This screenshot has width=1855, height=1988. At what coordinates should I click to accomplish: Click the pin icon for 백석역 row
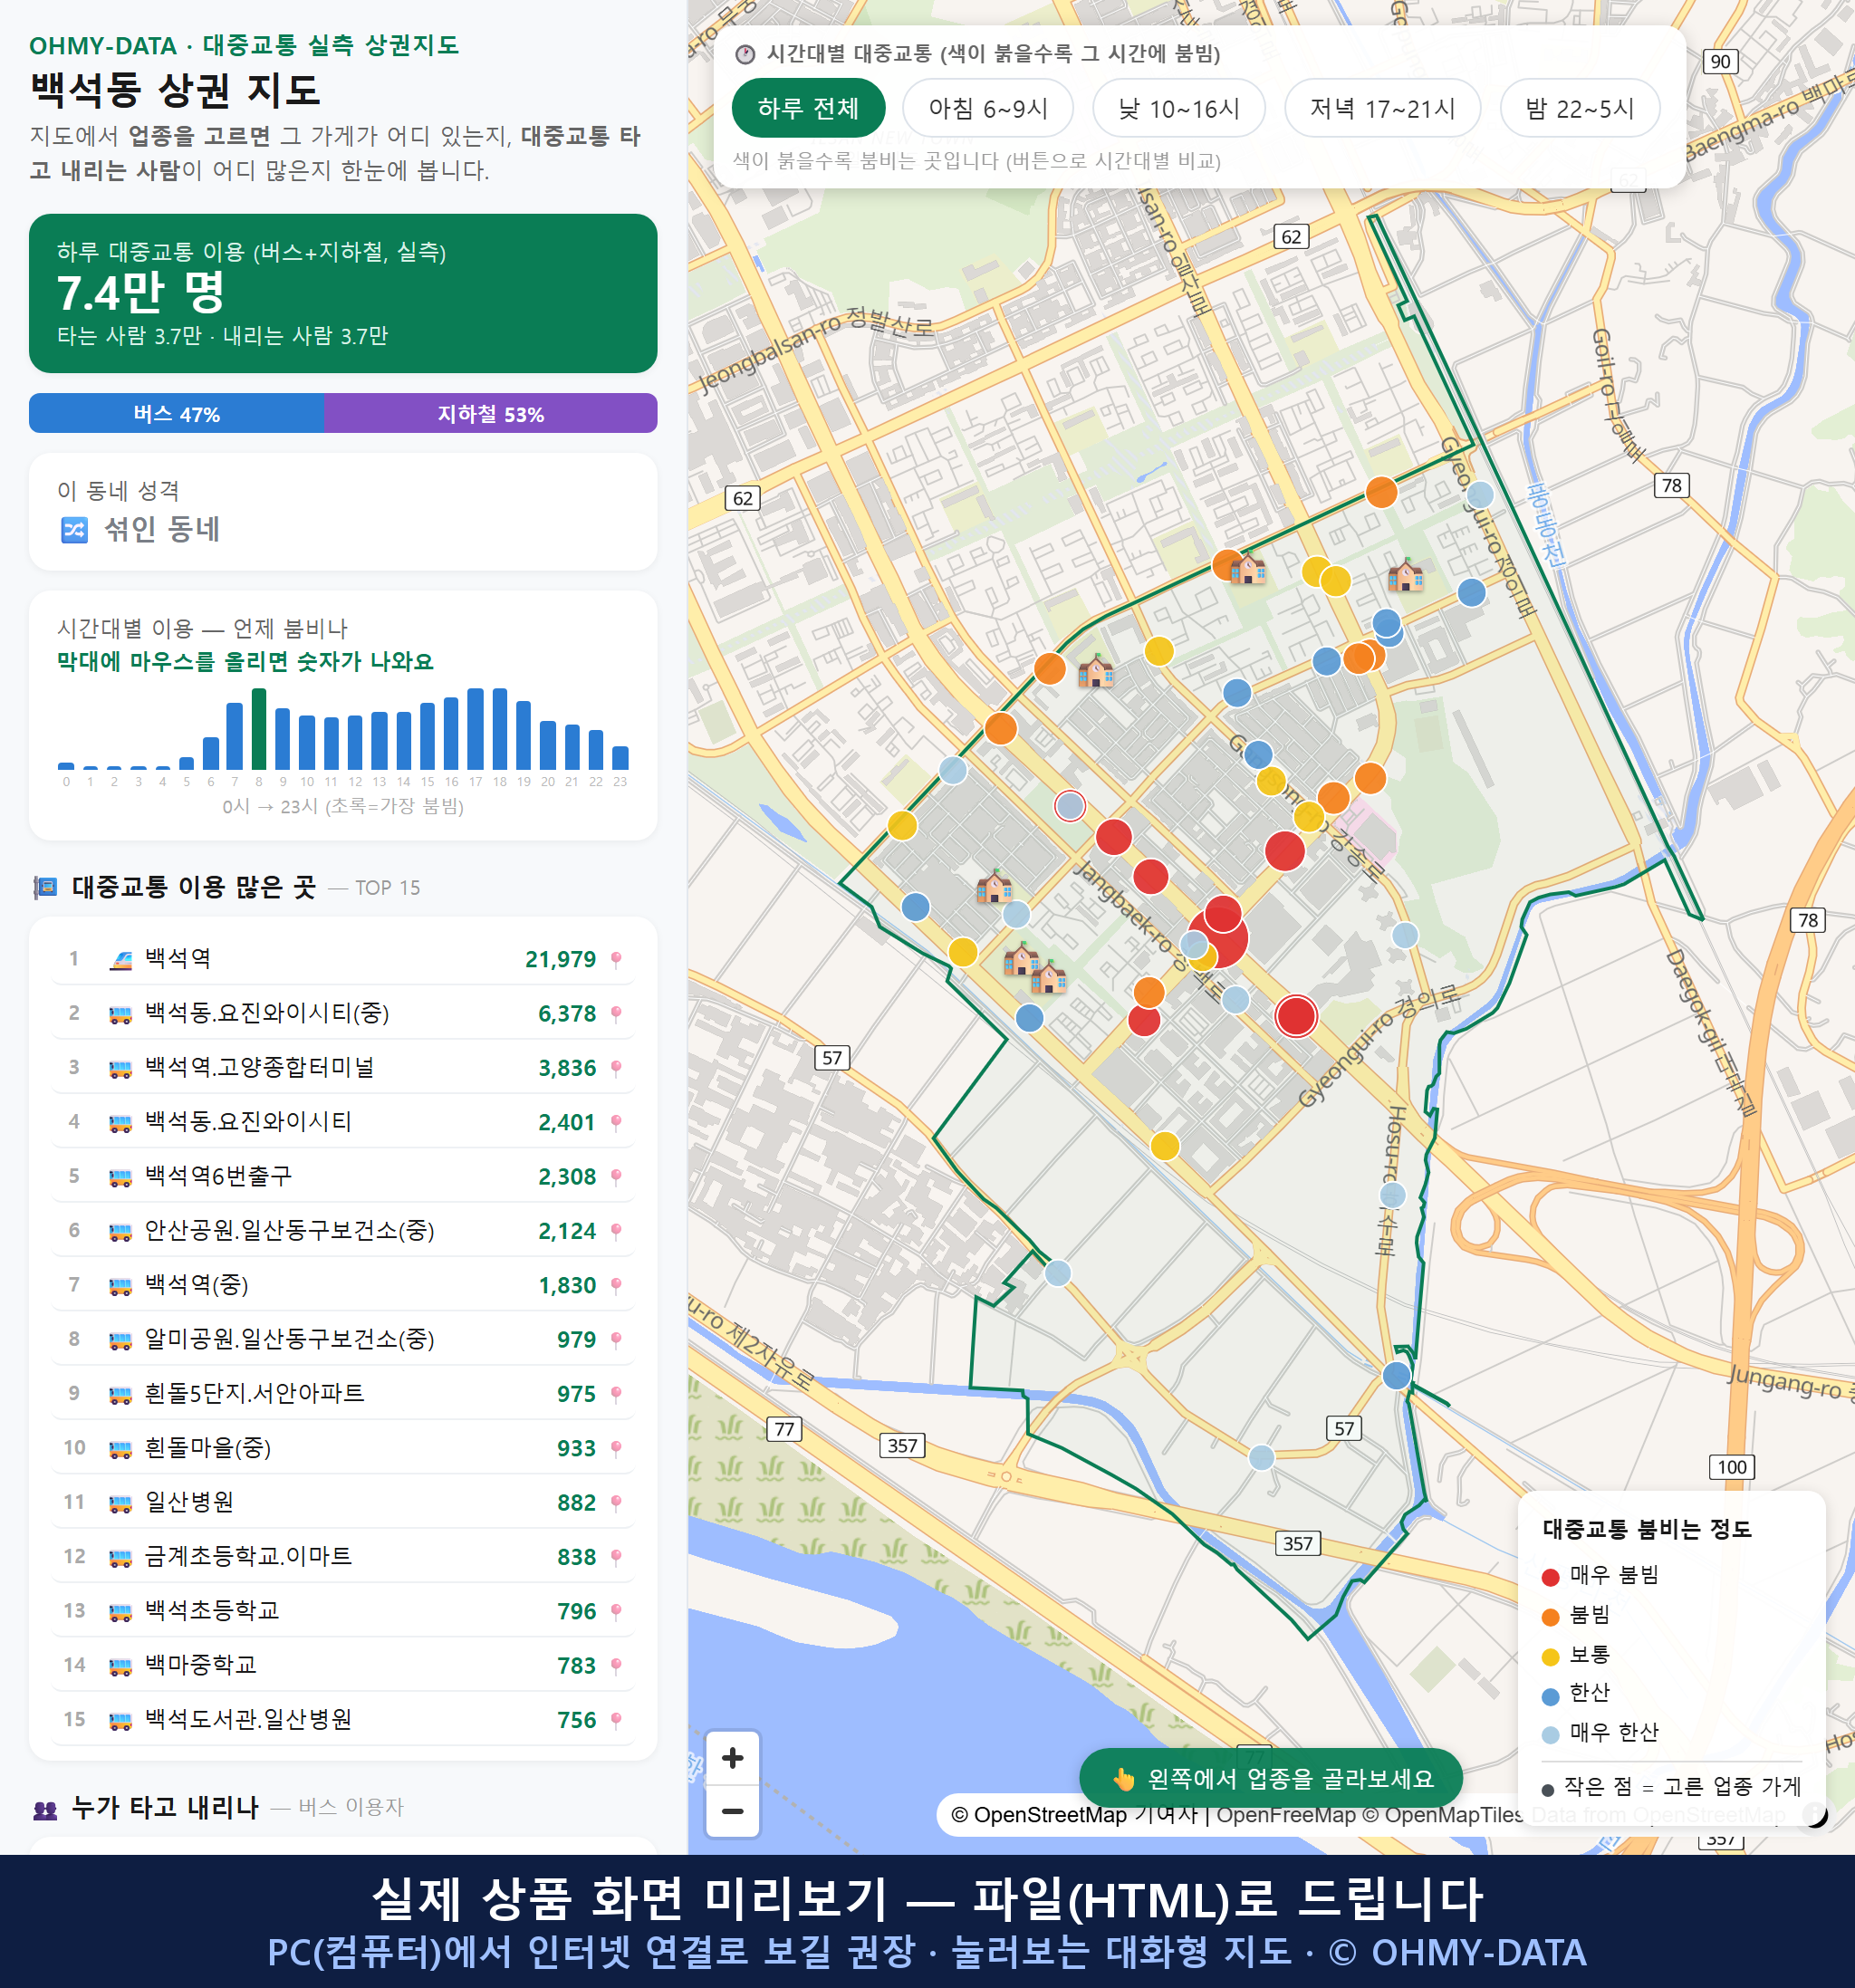pyautogui.click(x=616, y=960)
